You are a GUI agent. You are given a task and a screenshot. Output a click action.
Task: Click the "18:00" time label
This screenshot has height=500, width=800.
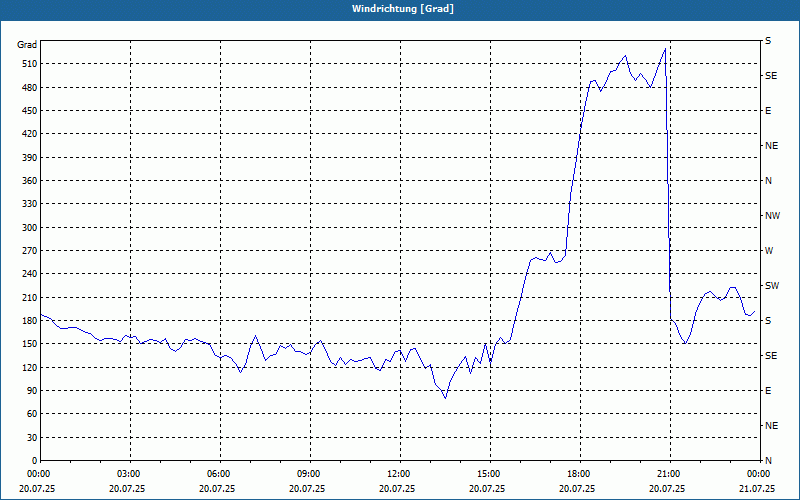coord(577,474)
